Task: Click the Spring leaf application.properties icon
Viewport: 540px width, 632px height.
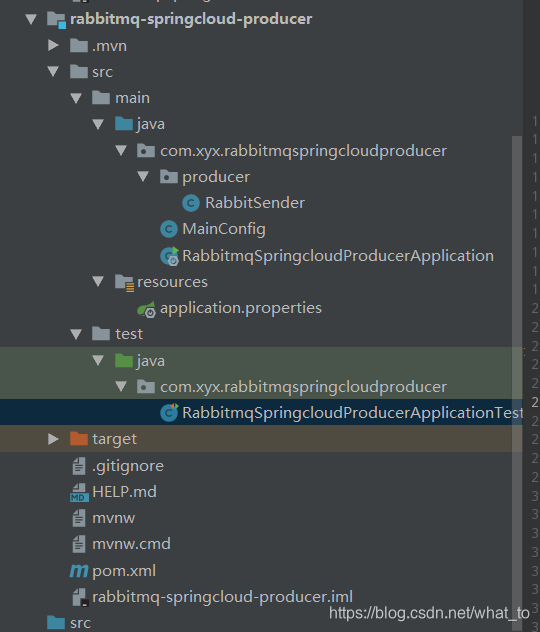Action: pyautogui.click(x=146, y=309)
